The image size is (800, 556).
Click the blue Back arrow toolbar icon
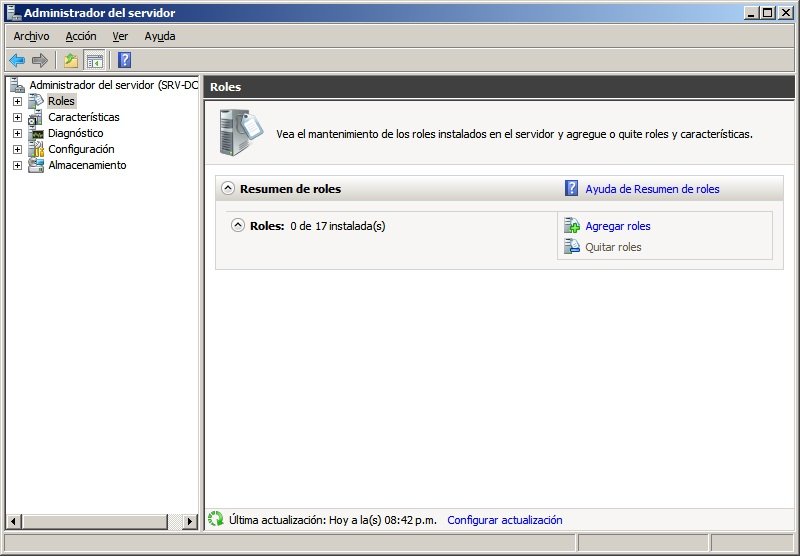(17, 61)
